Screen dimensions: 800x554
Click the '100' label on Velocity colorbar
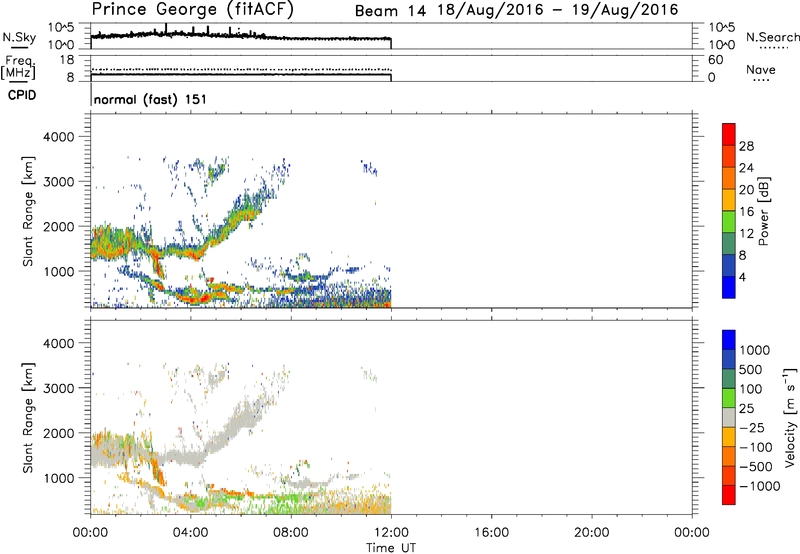pos(750,389)
